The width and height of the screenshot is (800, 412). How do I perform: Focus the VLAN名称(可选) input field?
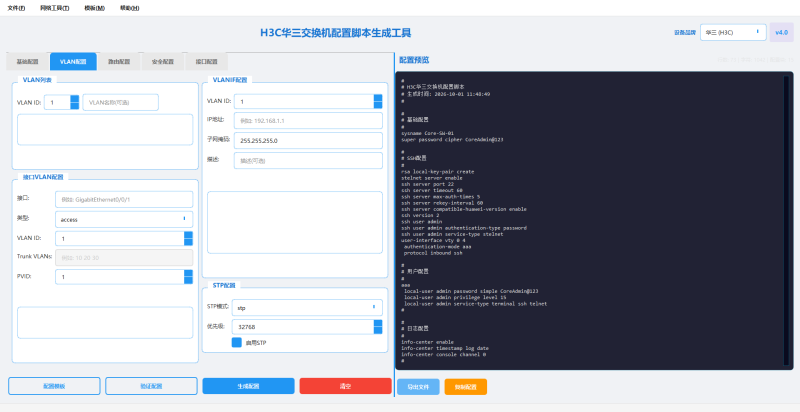coord(120,102)
